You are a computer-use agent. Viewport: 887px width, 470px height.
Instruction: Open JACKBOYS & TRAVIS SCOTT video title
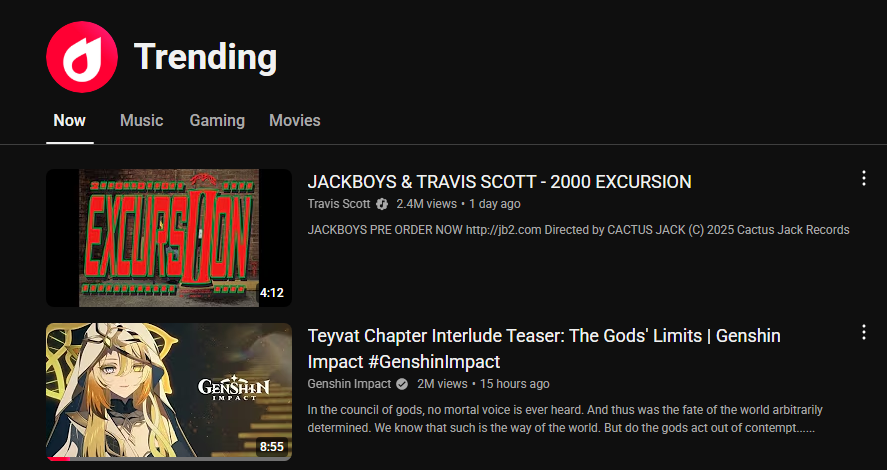coord(500,182)
